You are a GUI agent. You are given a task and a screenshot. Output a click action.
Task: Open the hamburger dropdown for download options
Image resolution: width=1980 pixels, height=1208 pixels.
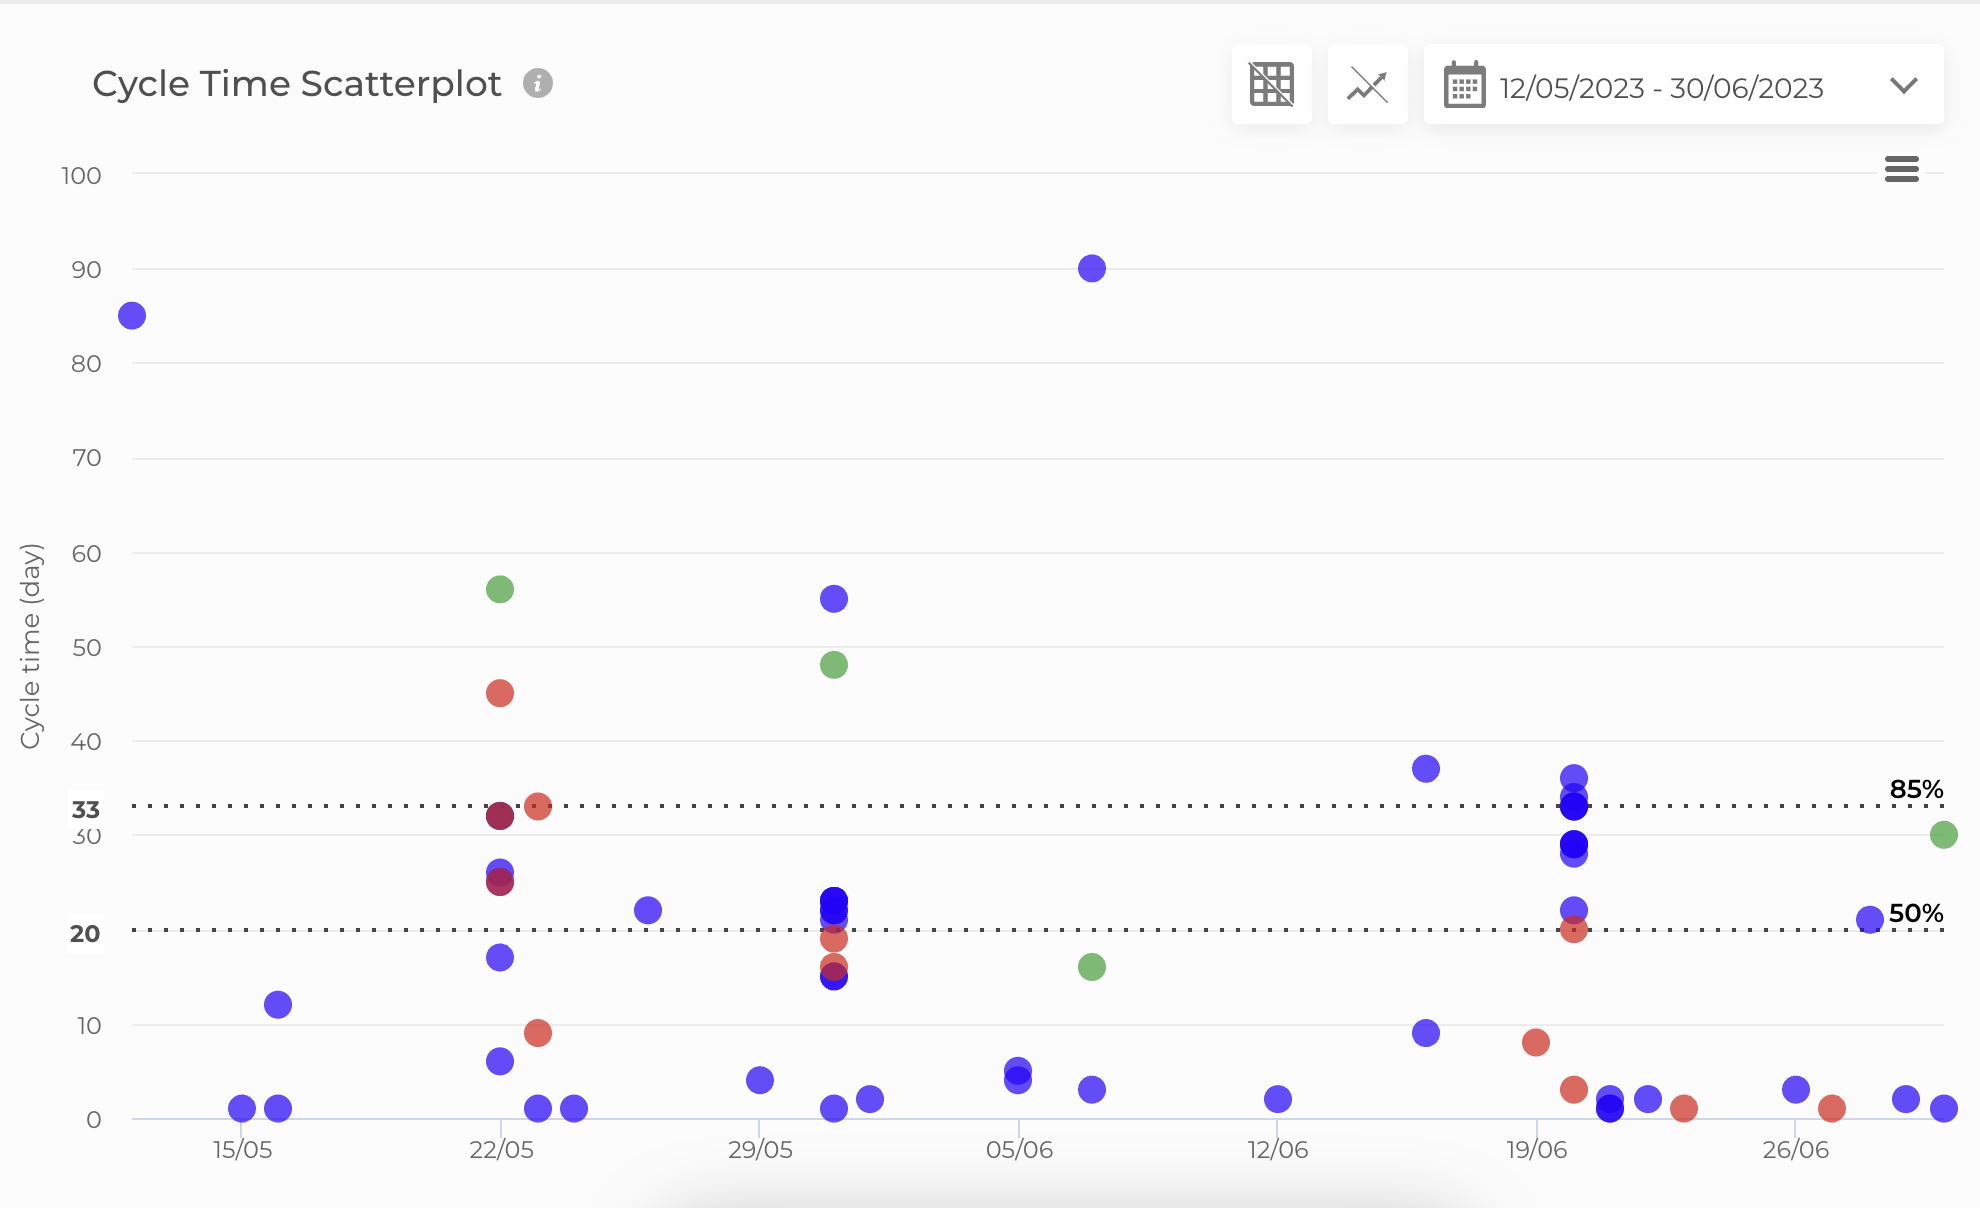(x=1902, y=169)
